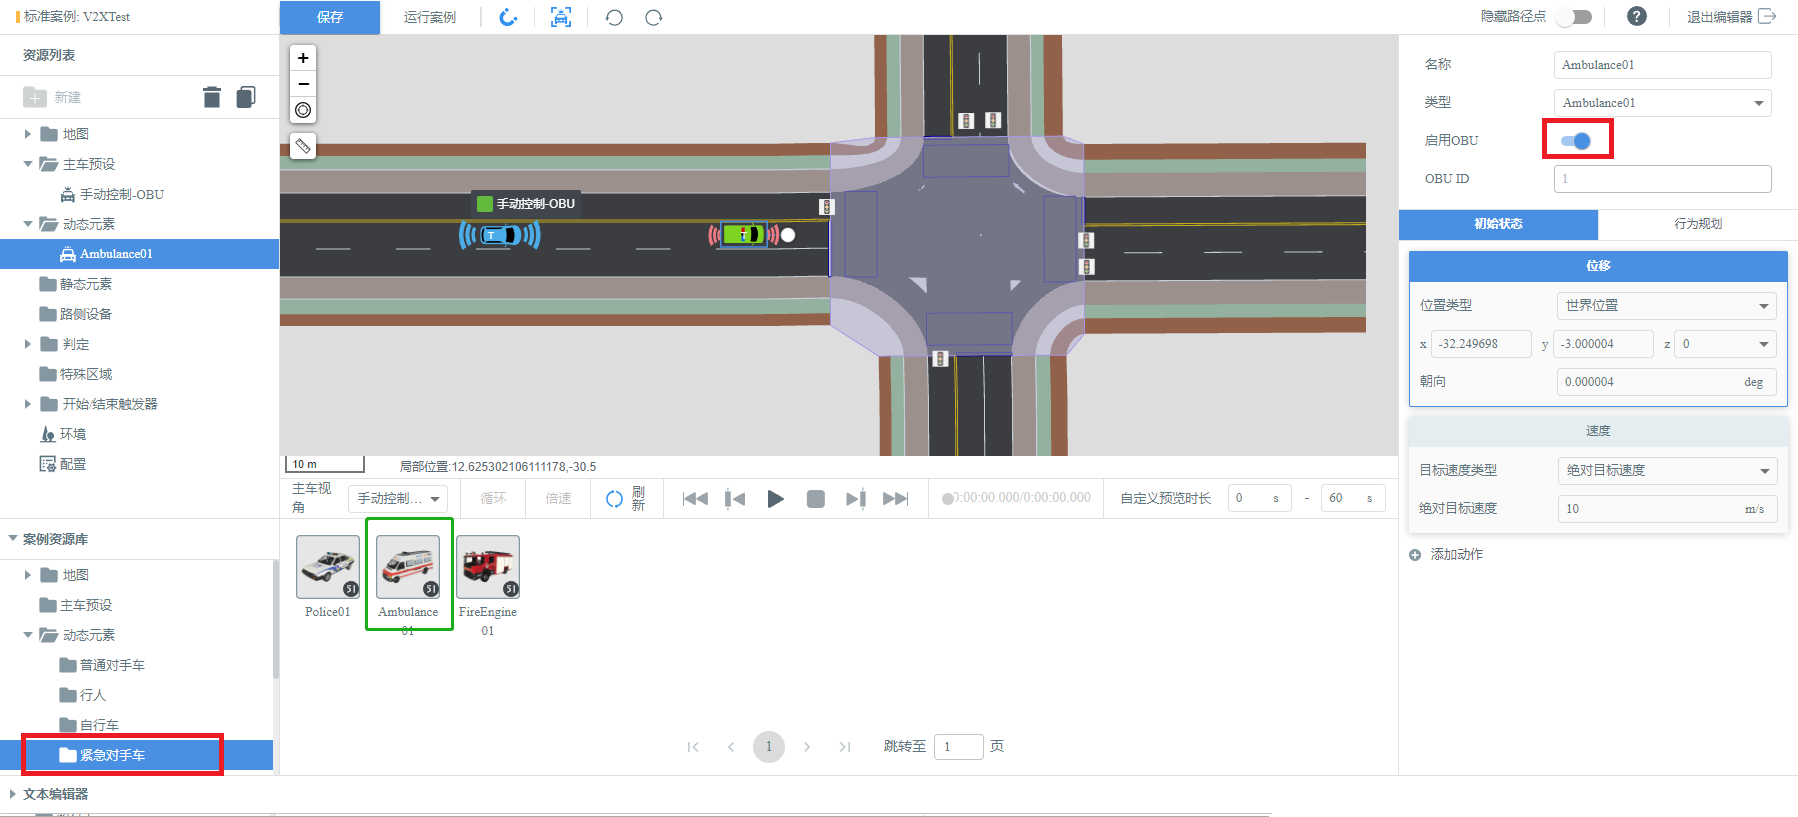Delete with the trash can icon
Screen dimensions: 1798x817
(212, 97)
